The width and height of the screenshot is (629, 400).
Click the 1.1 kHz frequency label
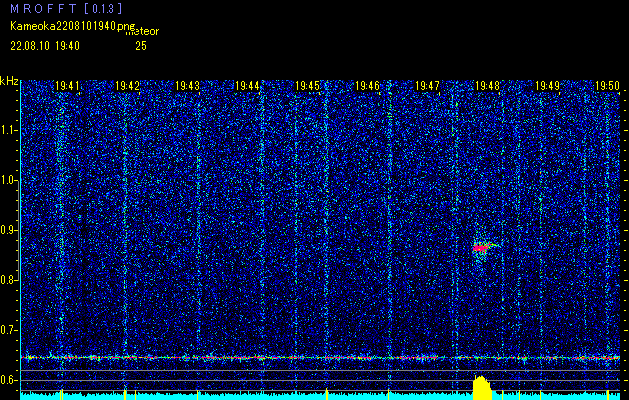coord(7,130)
